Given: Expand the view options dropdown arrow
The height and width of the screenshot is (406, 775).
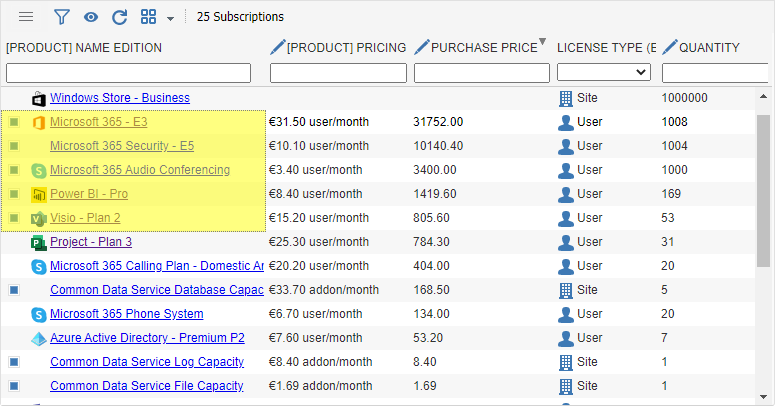Looking at the screenshot, I should tap(171, 19).
